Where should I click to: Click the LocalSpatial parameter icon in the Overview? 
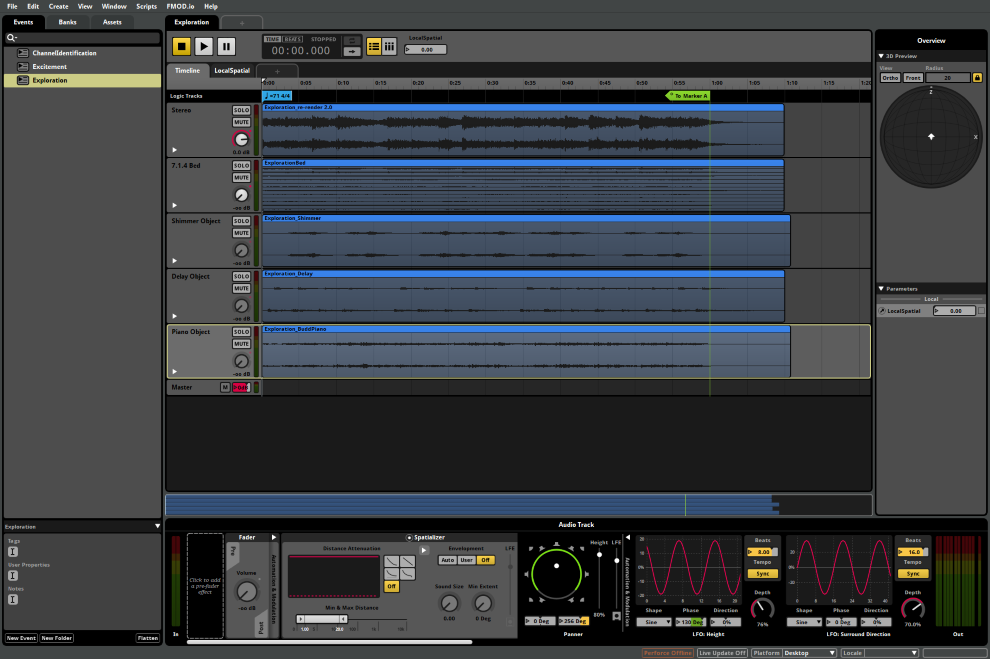click(x=882, y=311)
